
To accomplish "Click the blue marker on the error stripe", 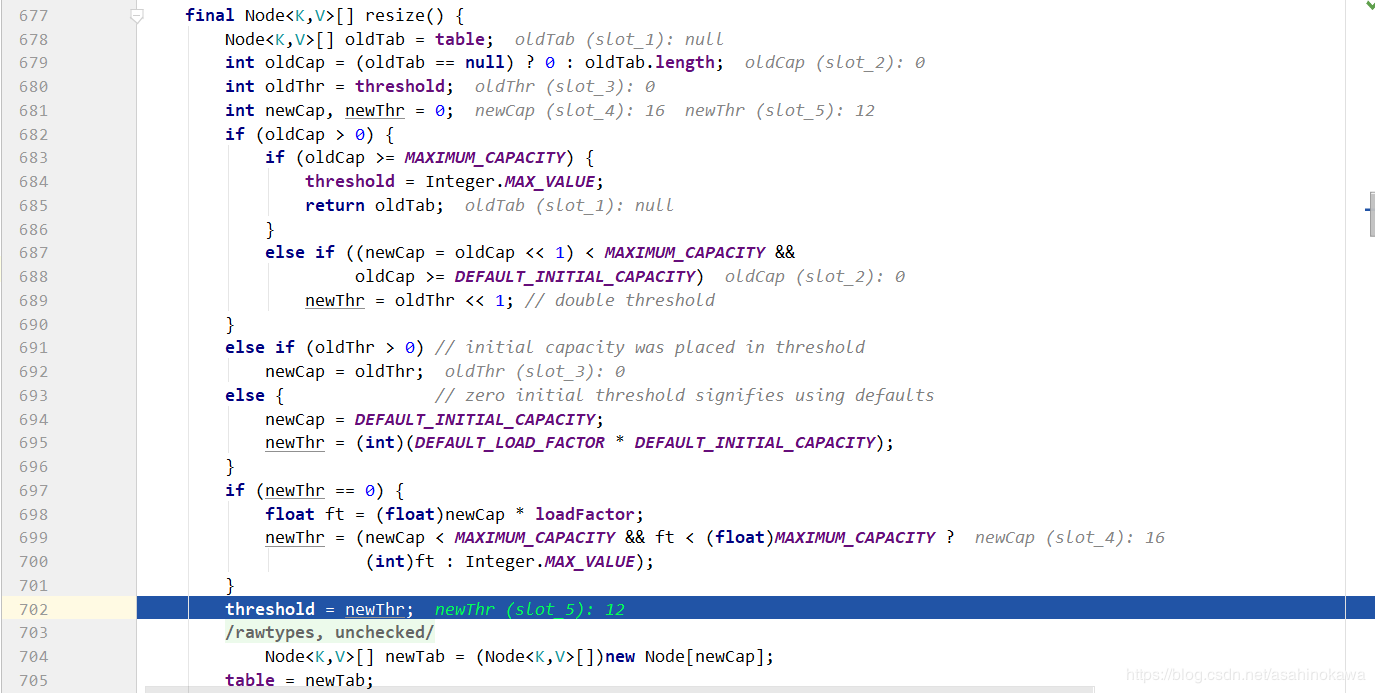I will [1369, 210].
